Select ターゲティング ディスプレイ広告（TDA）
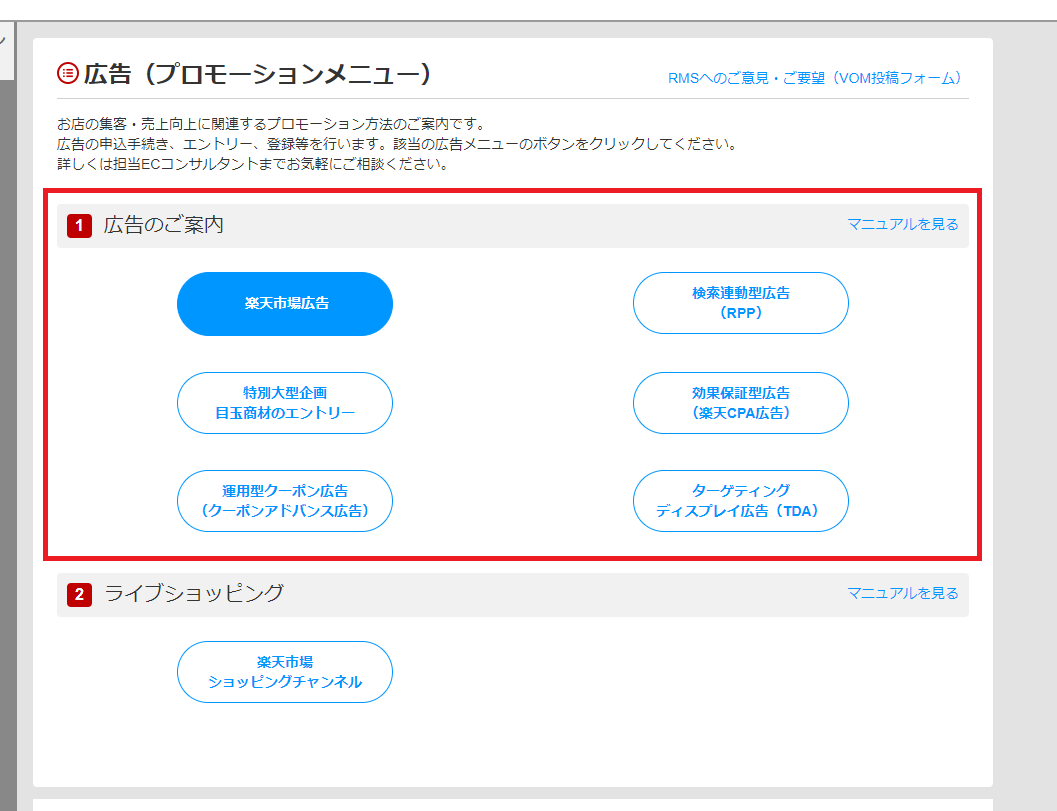Viewport: 1057px width, 811px height. [740, 501]
